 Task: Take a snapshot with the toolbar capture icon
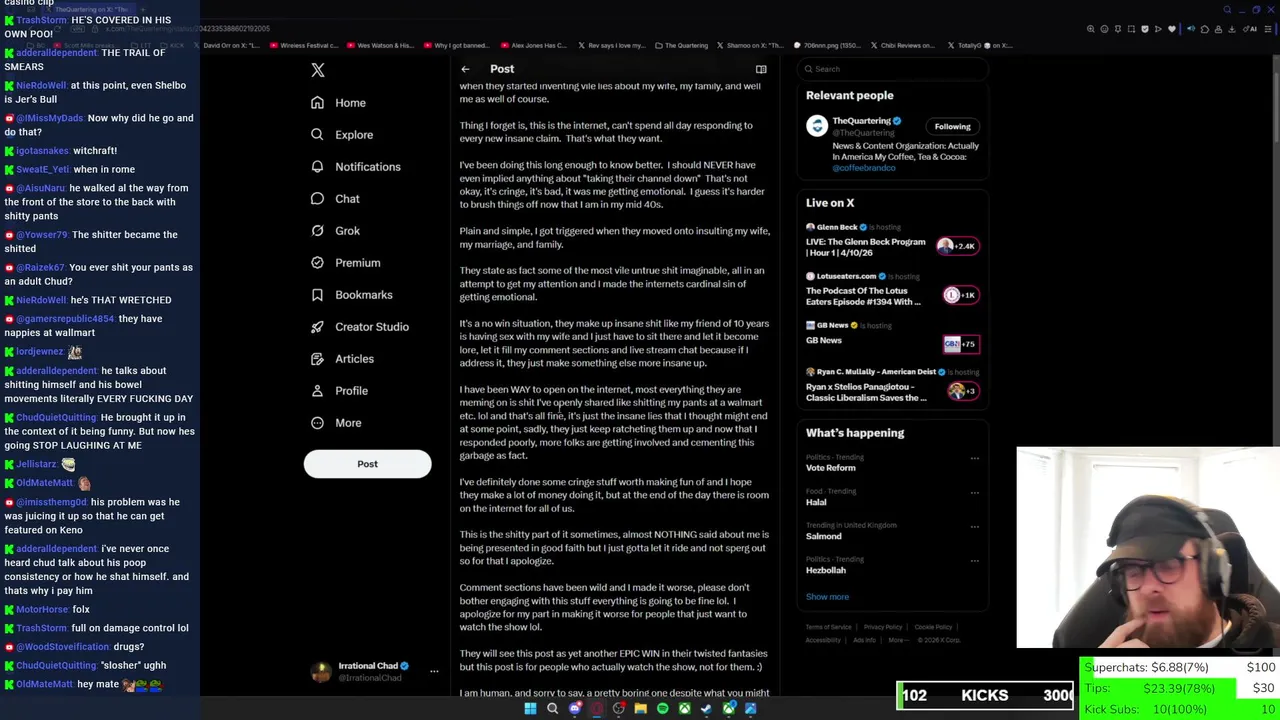point(1131,29)
